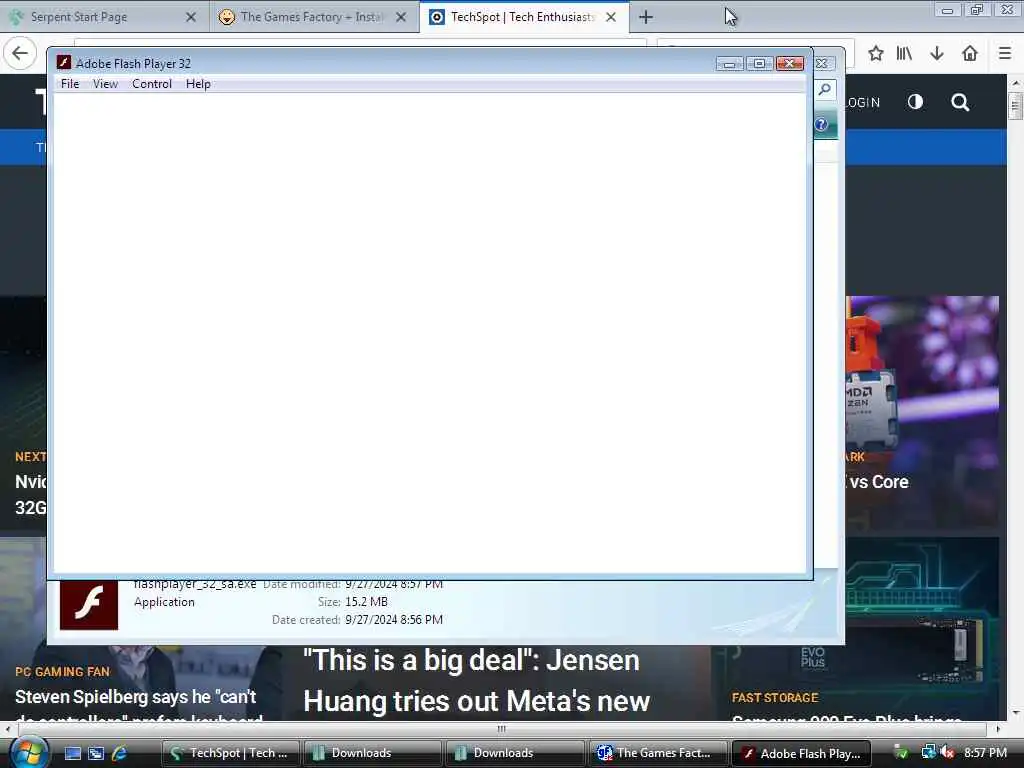1024x768 pixels.
Task: Launch Internet Explorer from quick launch
Action: [x=120, y=753]
